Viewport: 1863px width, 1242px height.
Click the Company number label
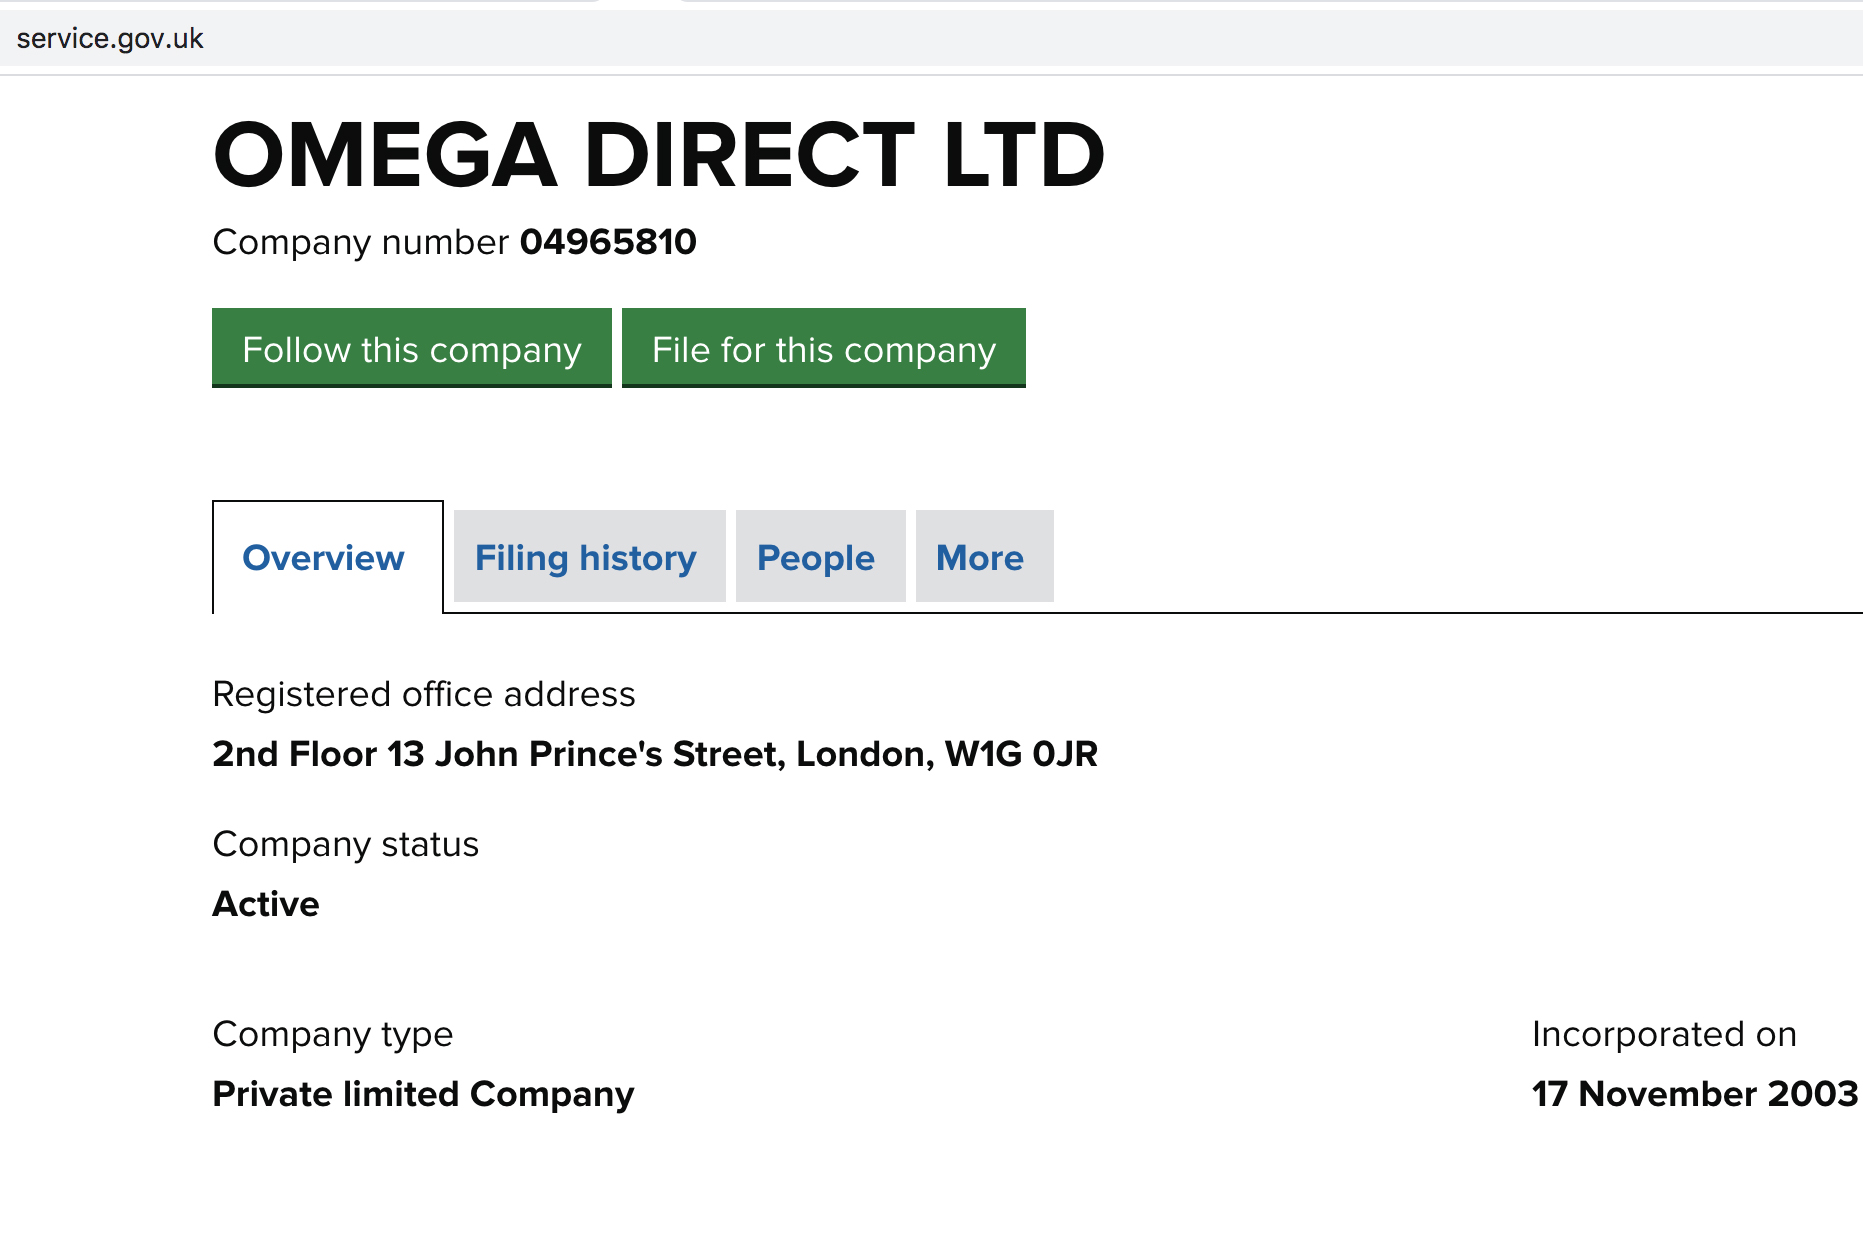[361, 242]
